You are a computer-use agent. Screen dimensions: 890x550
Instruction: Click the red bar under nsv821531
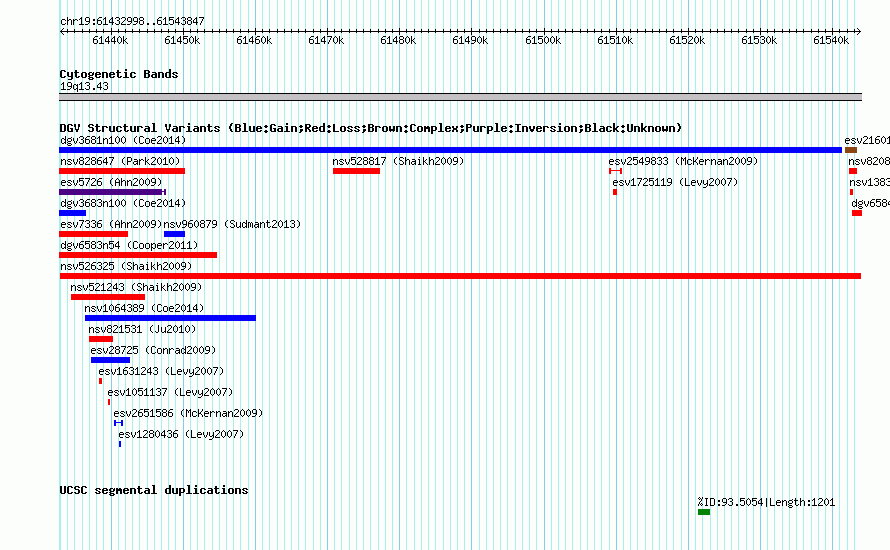pyautogui.click(x=101, y=339)
